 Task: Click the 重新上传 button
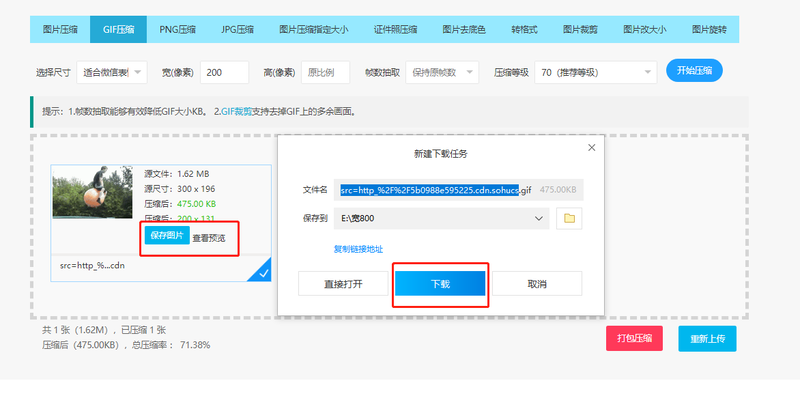(707, 339)
